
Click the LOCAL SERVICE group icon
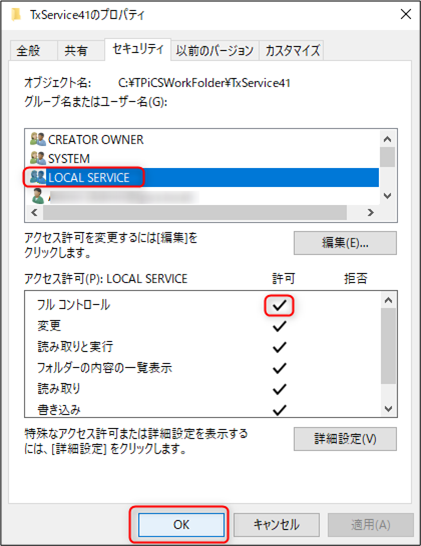tap(38, 177)
